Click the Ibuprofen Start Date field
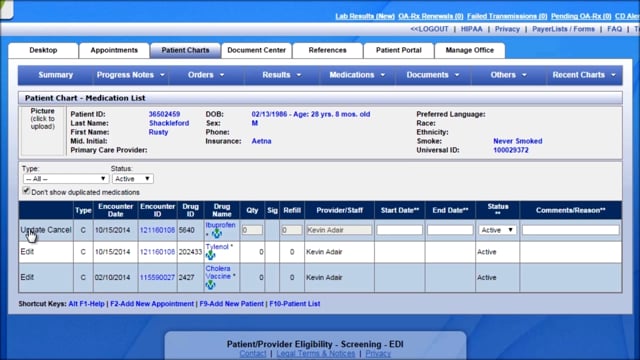The height and width of the screenshot is (360, 640). click(x=400, y=230)
